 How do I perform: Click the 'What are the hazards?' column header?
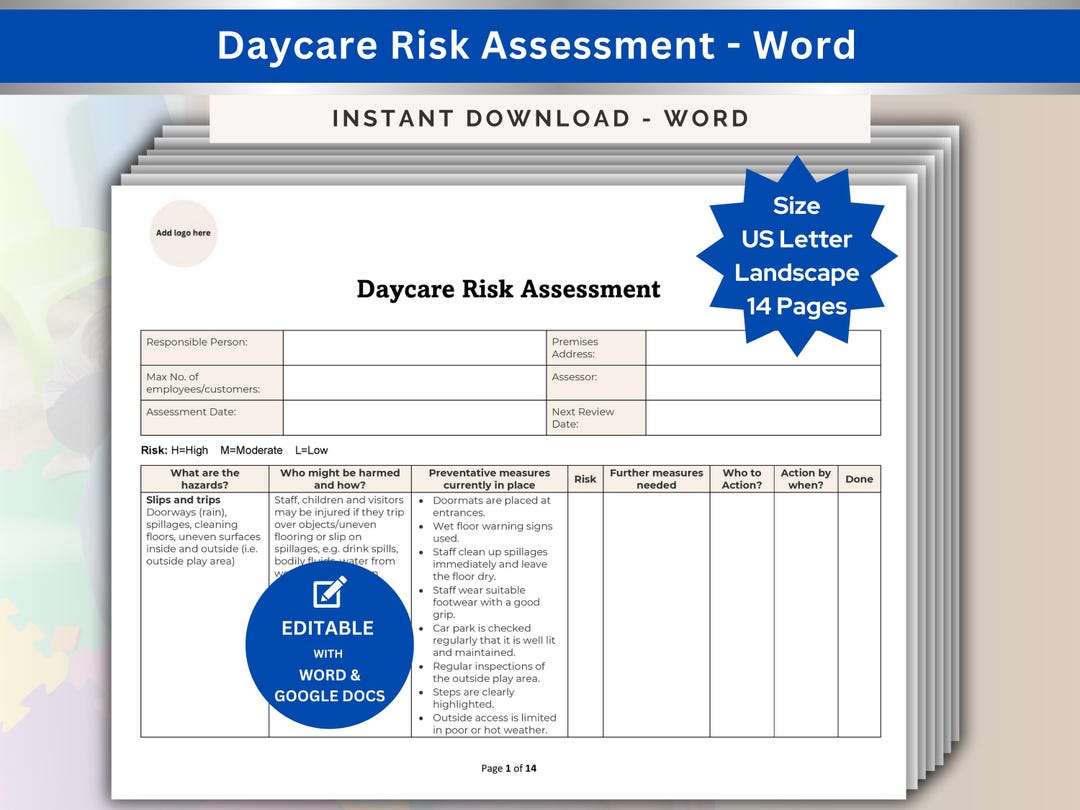(205, 478)
